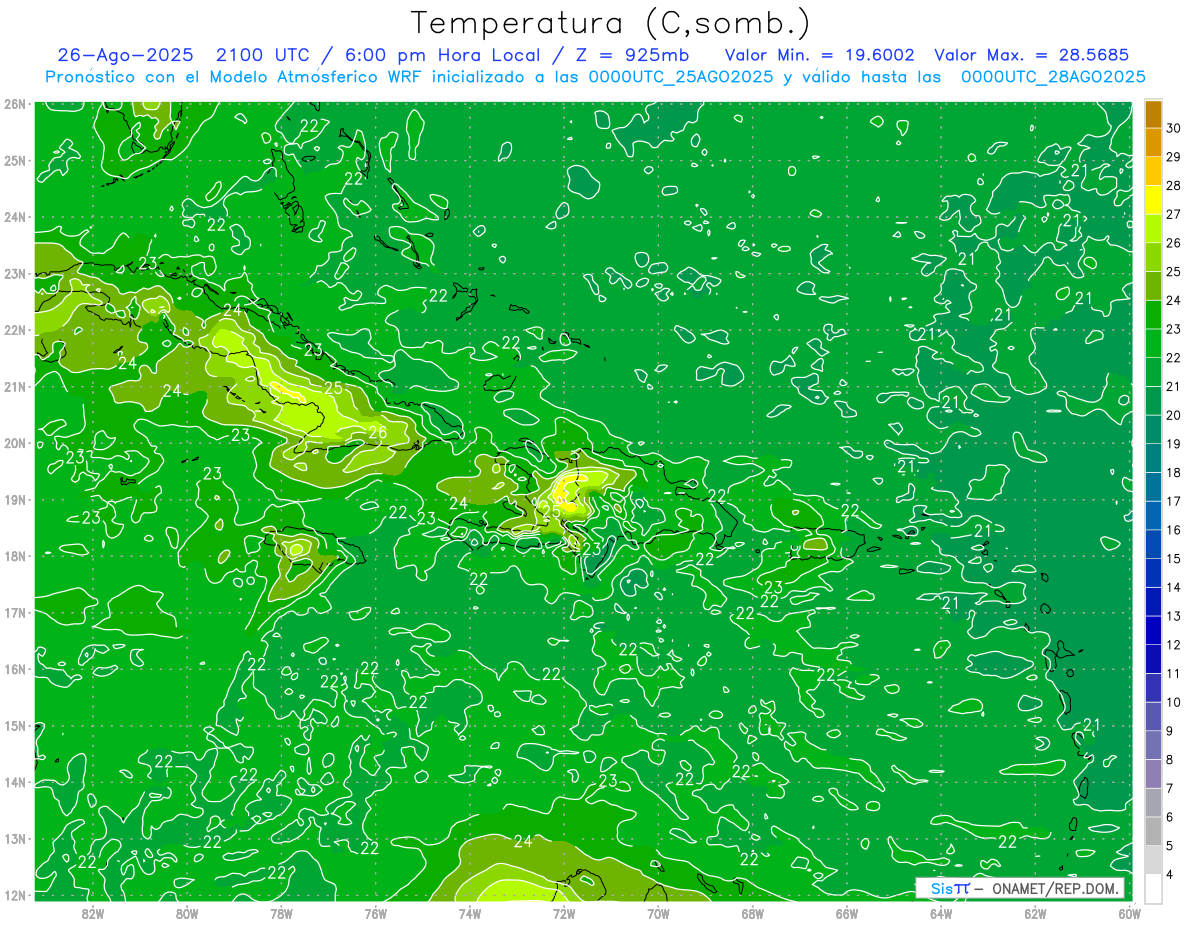Pick gray color bar segment between 5 and 6

click(1153, 831)
